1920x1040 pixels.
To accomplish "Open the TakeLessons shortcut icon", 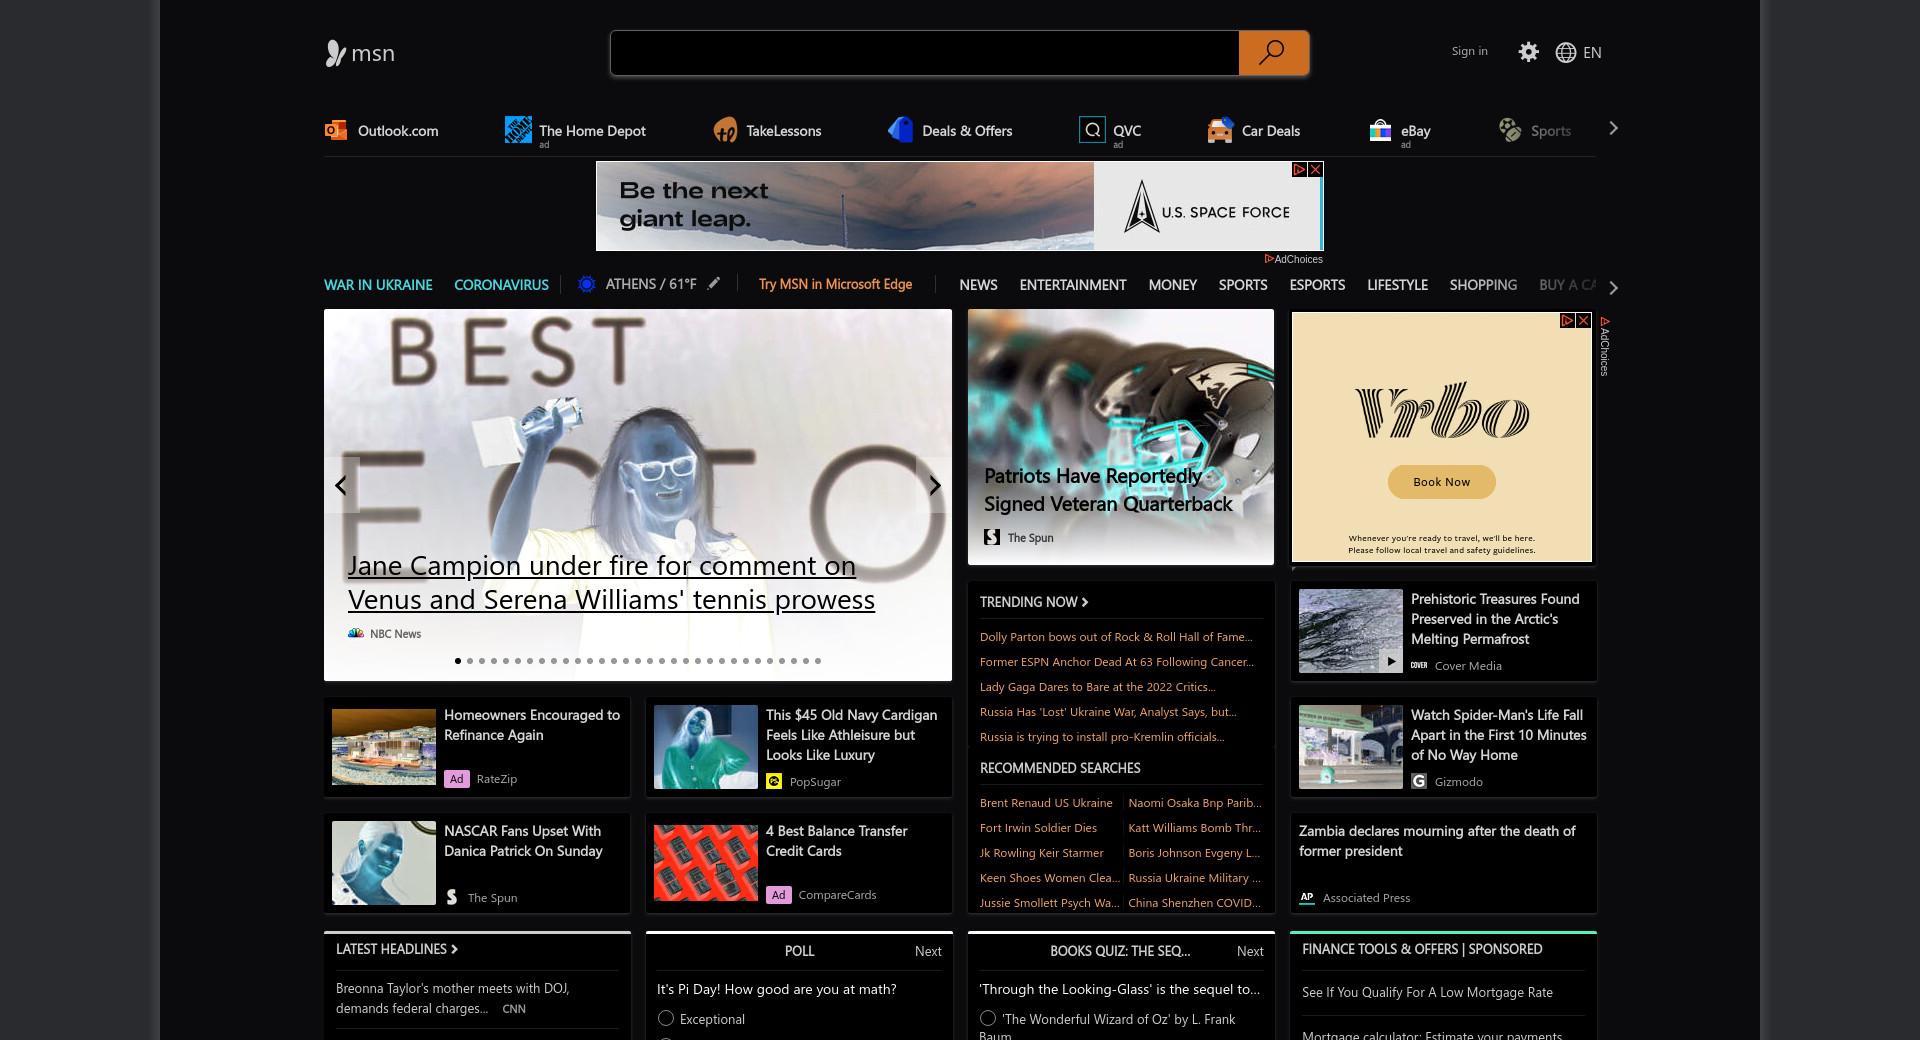I will (725, 130).
